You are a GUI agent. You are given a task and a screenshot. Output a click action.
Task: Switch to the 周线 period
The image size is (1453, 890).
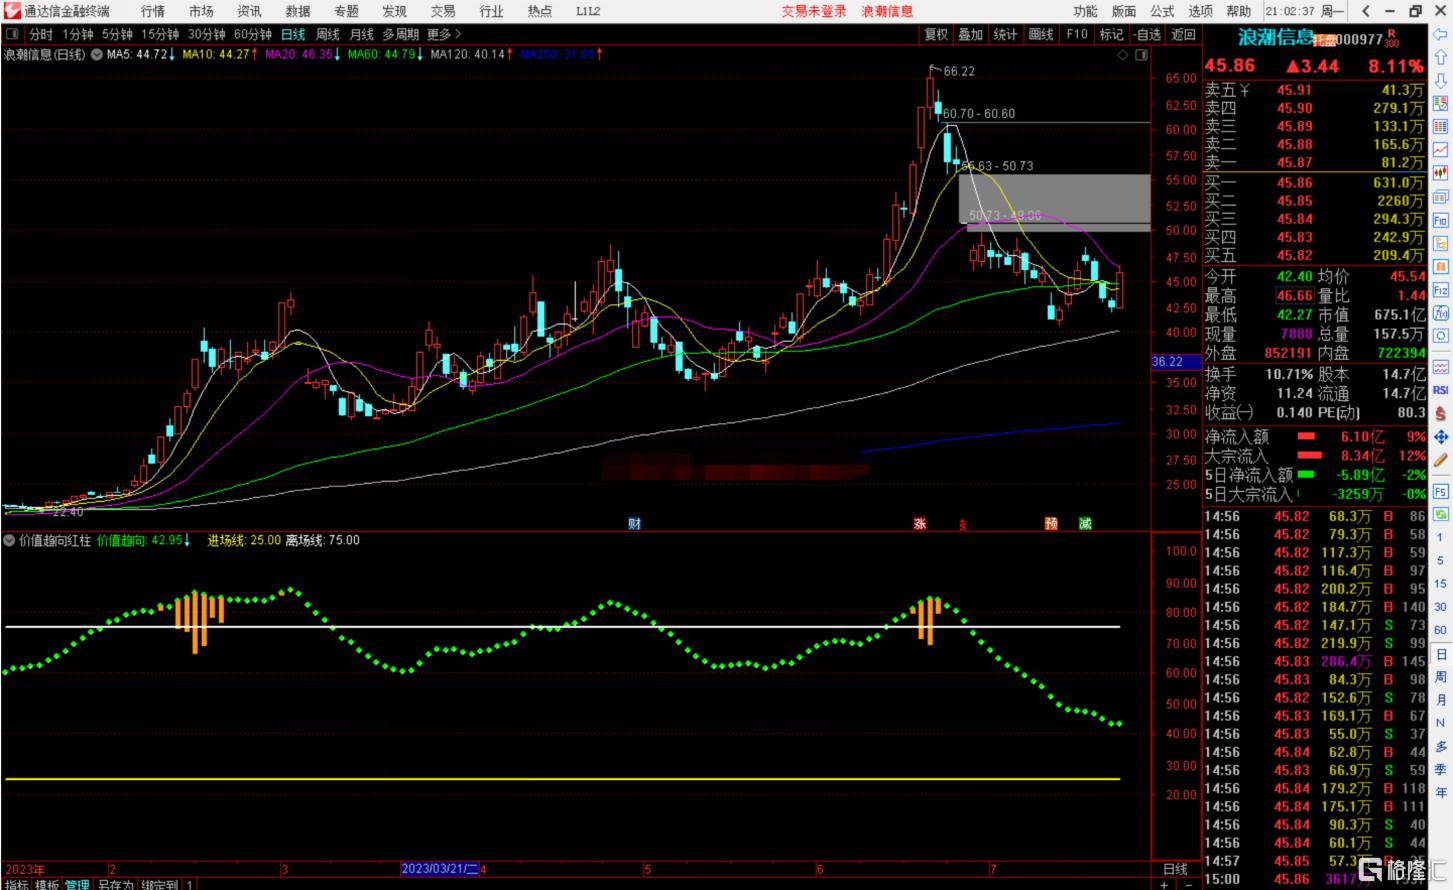(327, 34)
